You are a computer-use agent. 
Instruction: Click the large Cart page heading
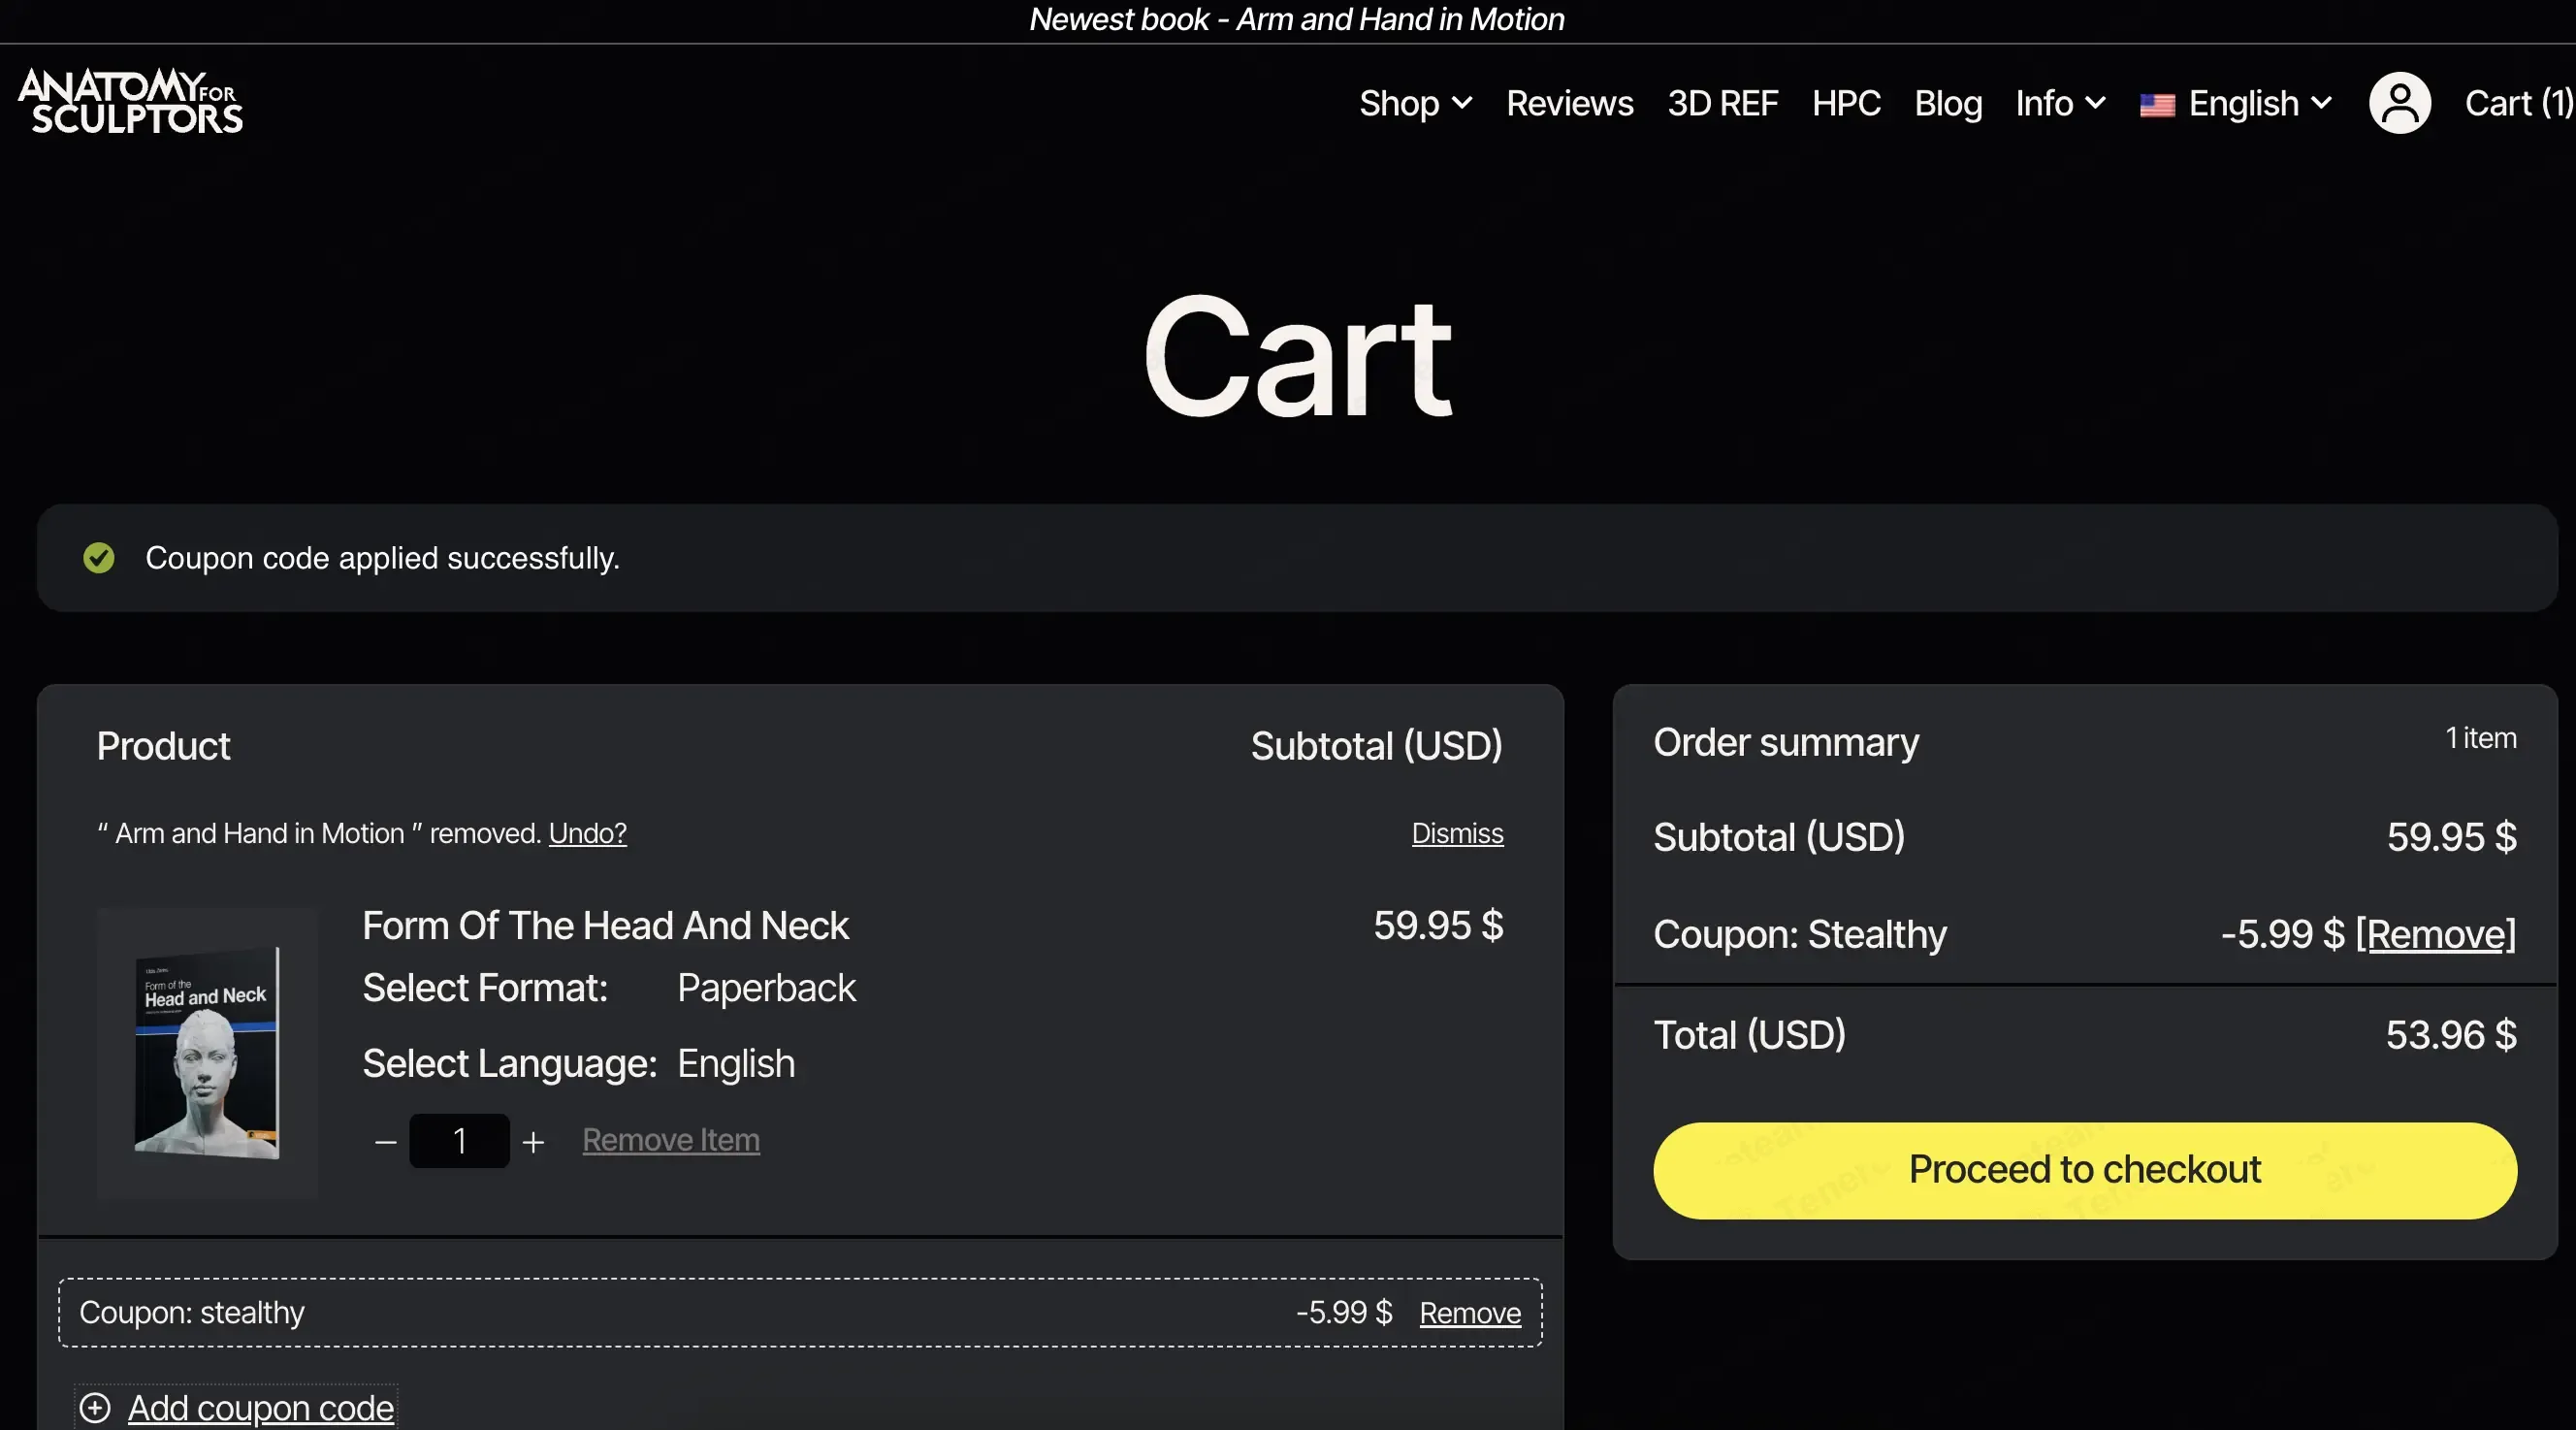pyautogui.click(x=1297, y=357)
